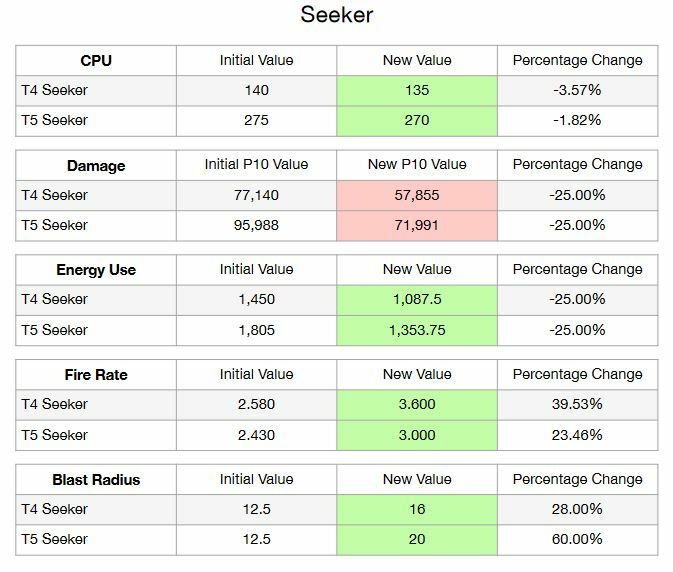Image resolution: width=673 pixels, height=572 pixels.
Task: Click the red cell showing 57,855
Action: (417, 195)
